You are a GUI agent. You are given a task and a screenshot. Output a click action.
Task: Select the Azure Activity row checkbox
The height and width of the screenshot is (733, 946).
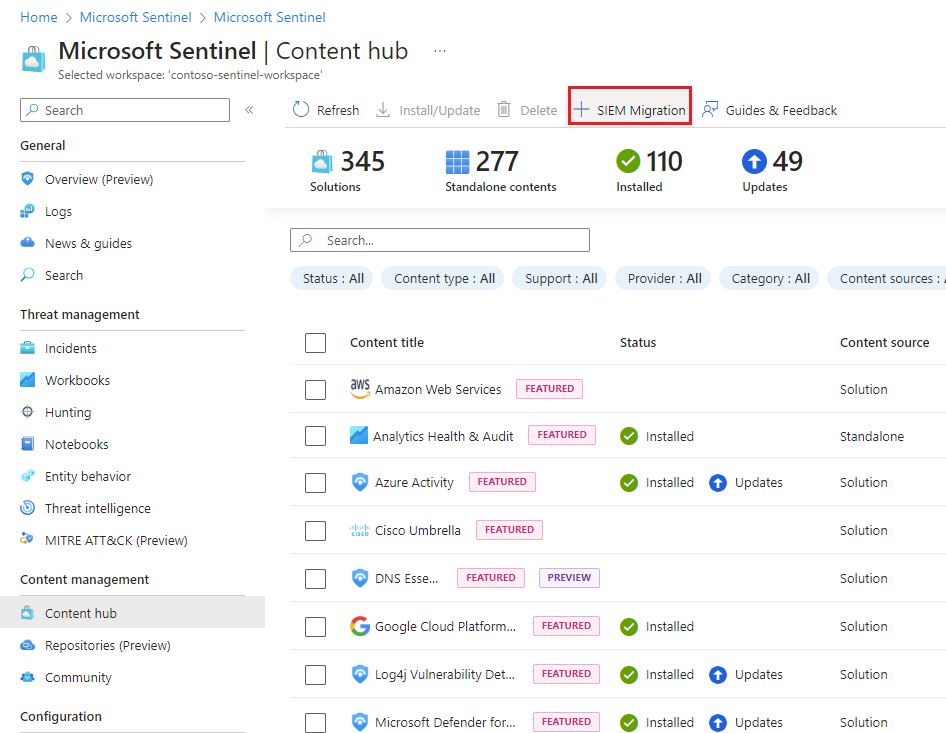[315, 482]
